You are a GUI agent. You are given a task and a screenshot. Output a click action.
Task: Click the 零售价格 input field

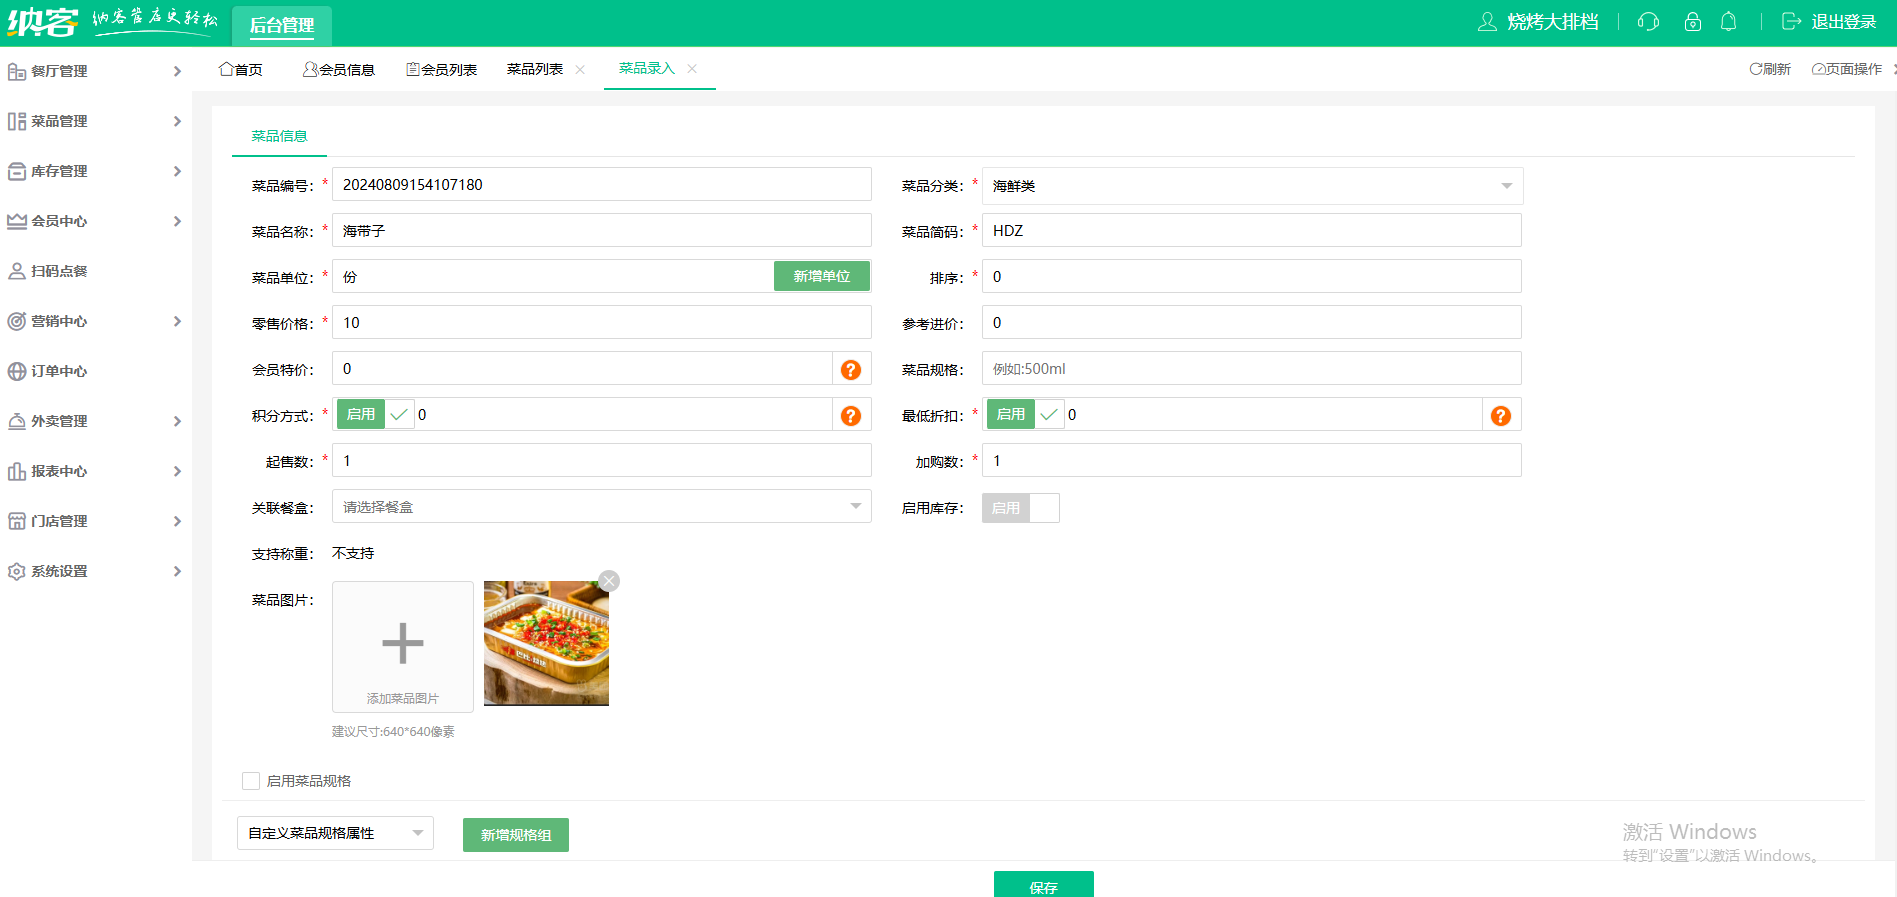602,322
